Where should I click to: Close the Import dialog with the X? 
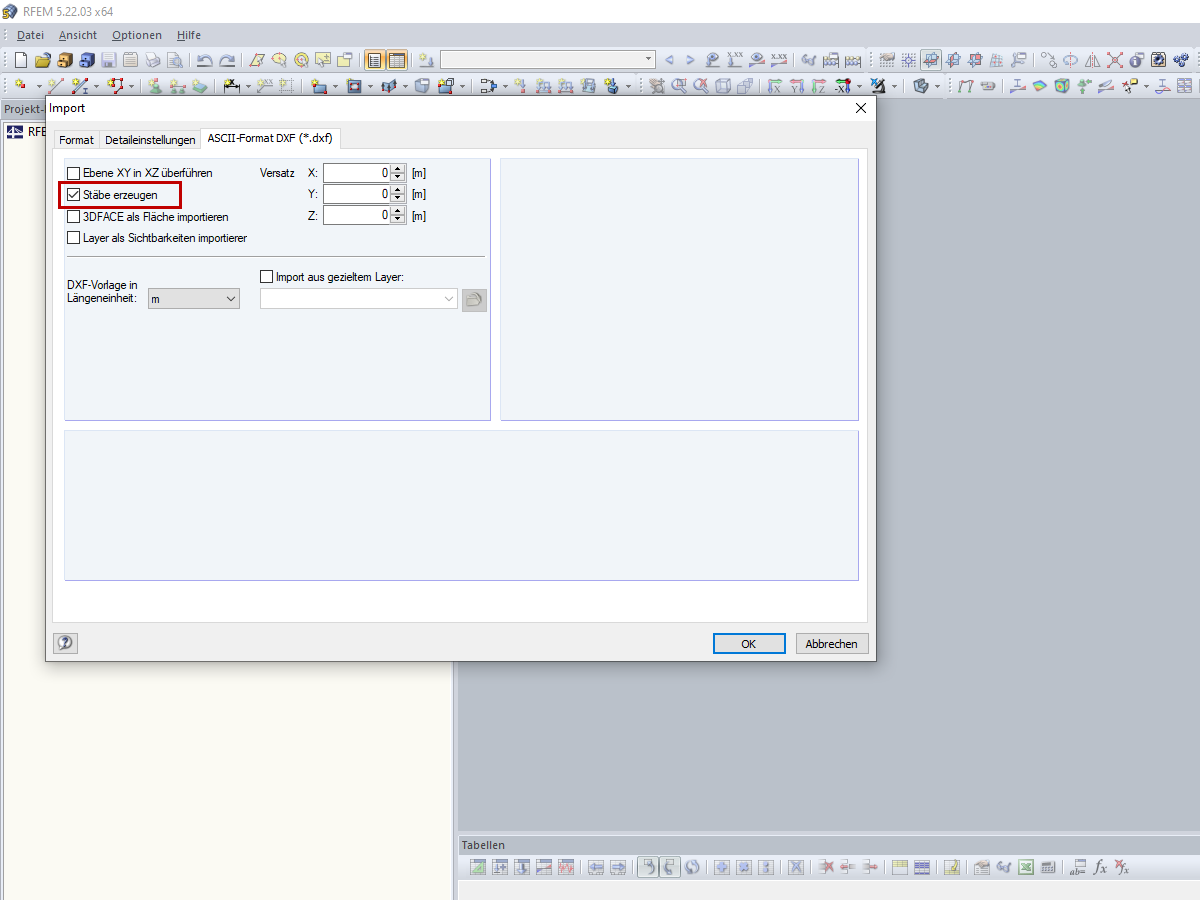point(860,108)
